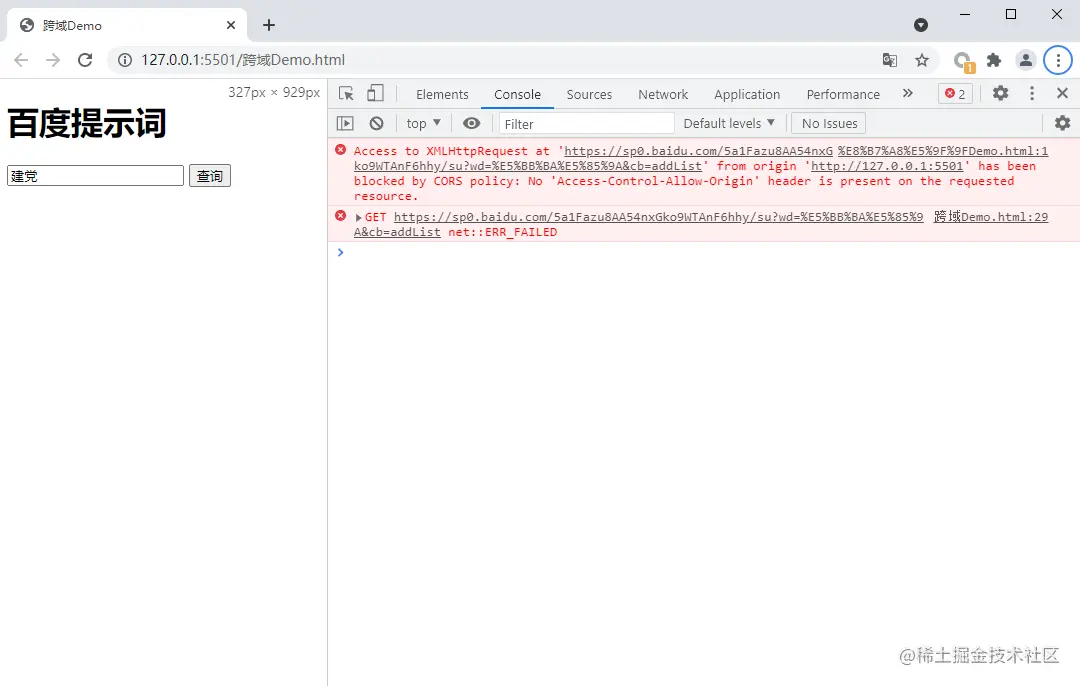The image size is (1080, 686).
Task: Toggle the live expression eye icon
Action: point(471,123)
